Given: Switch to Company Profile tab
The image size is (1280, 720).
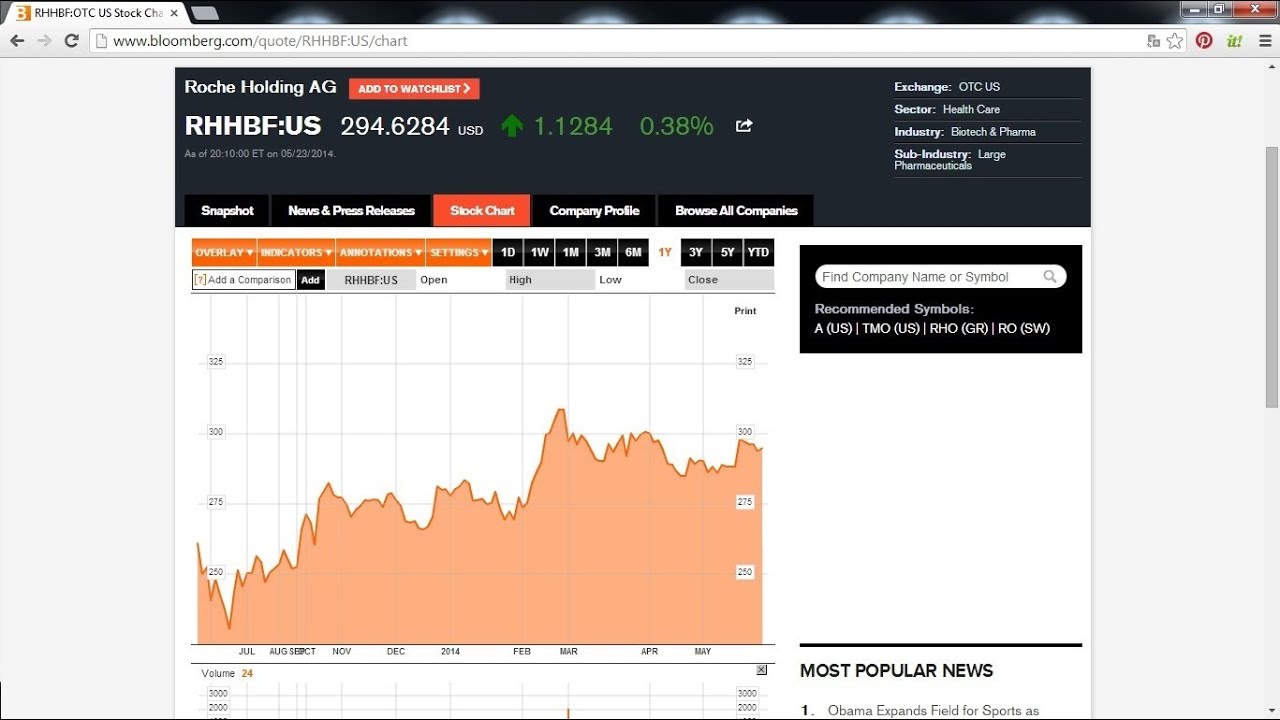Looking at the screenshot, I should (594, 211).
